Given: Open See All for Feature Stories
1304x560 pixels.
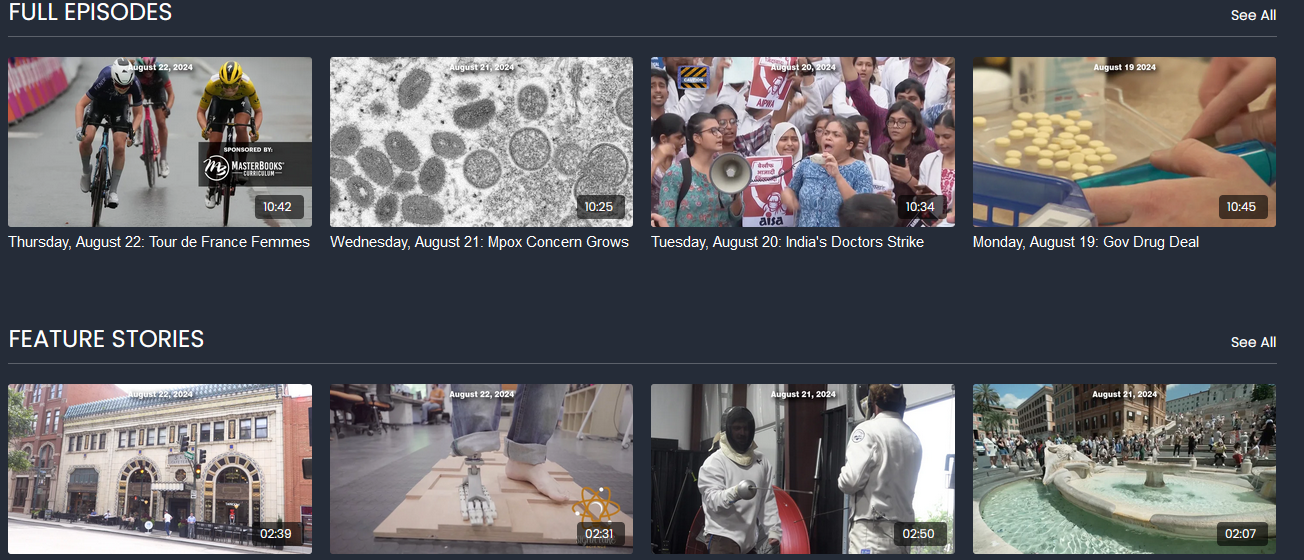Looking at the screenshot, I should [x=1253, y=342].
